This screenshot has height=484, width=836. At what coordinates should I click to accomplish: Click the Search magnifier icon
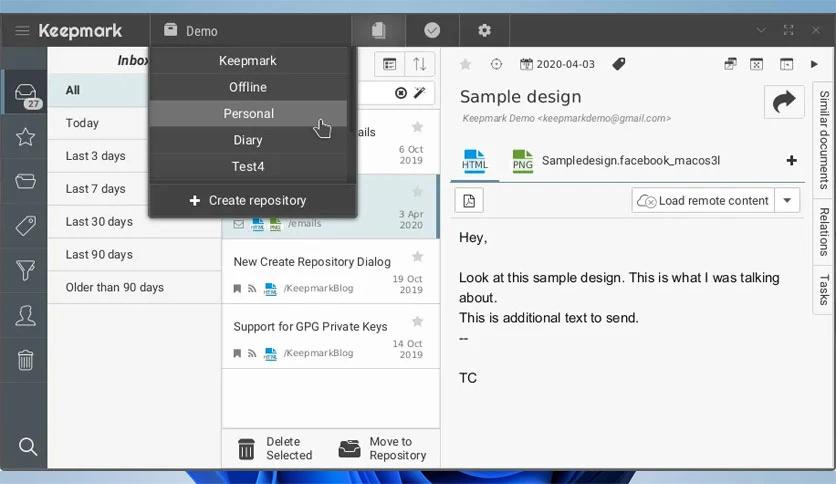[x=27, y=447]
